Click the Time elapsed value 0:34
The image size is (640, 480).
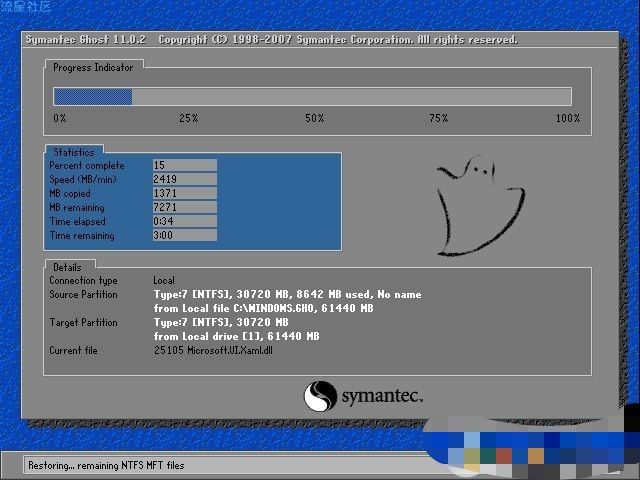pos(185,221)
